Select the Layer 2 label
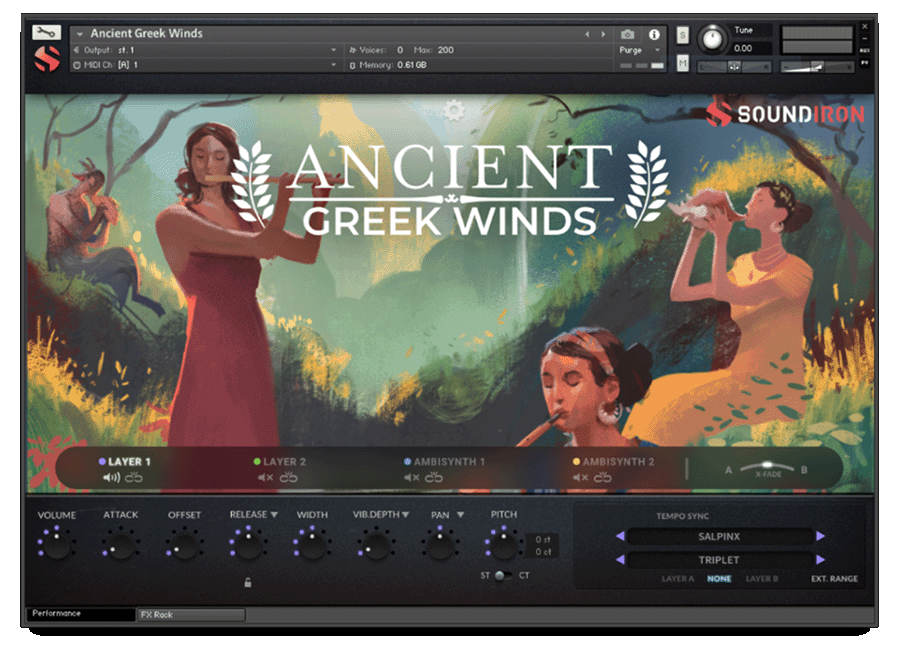 tap(284, 462)
